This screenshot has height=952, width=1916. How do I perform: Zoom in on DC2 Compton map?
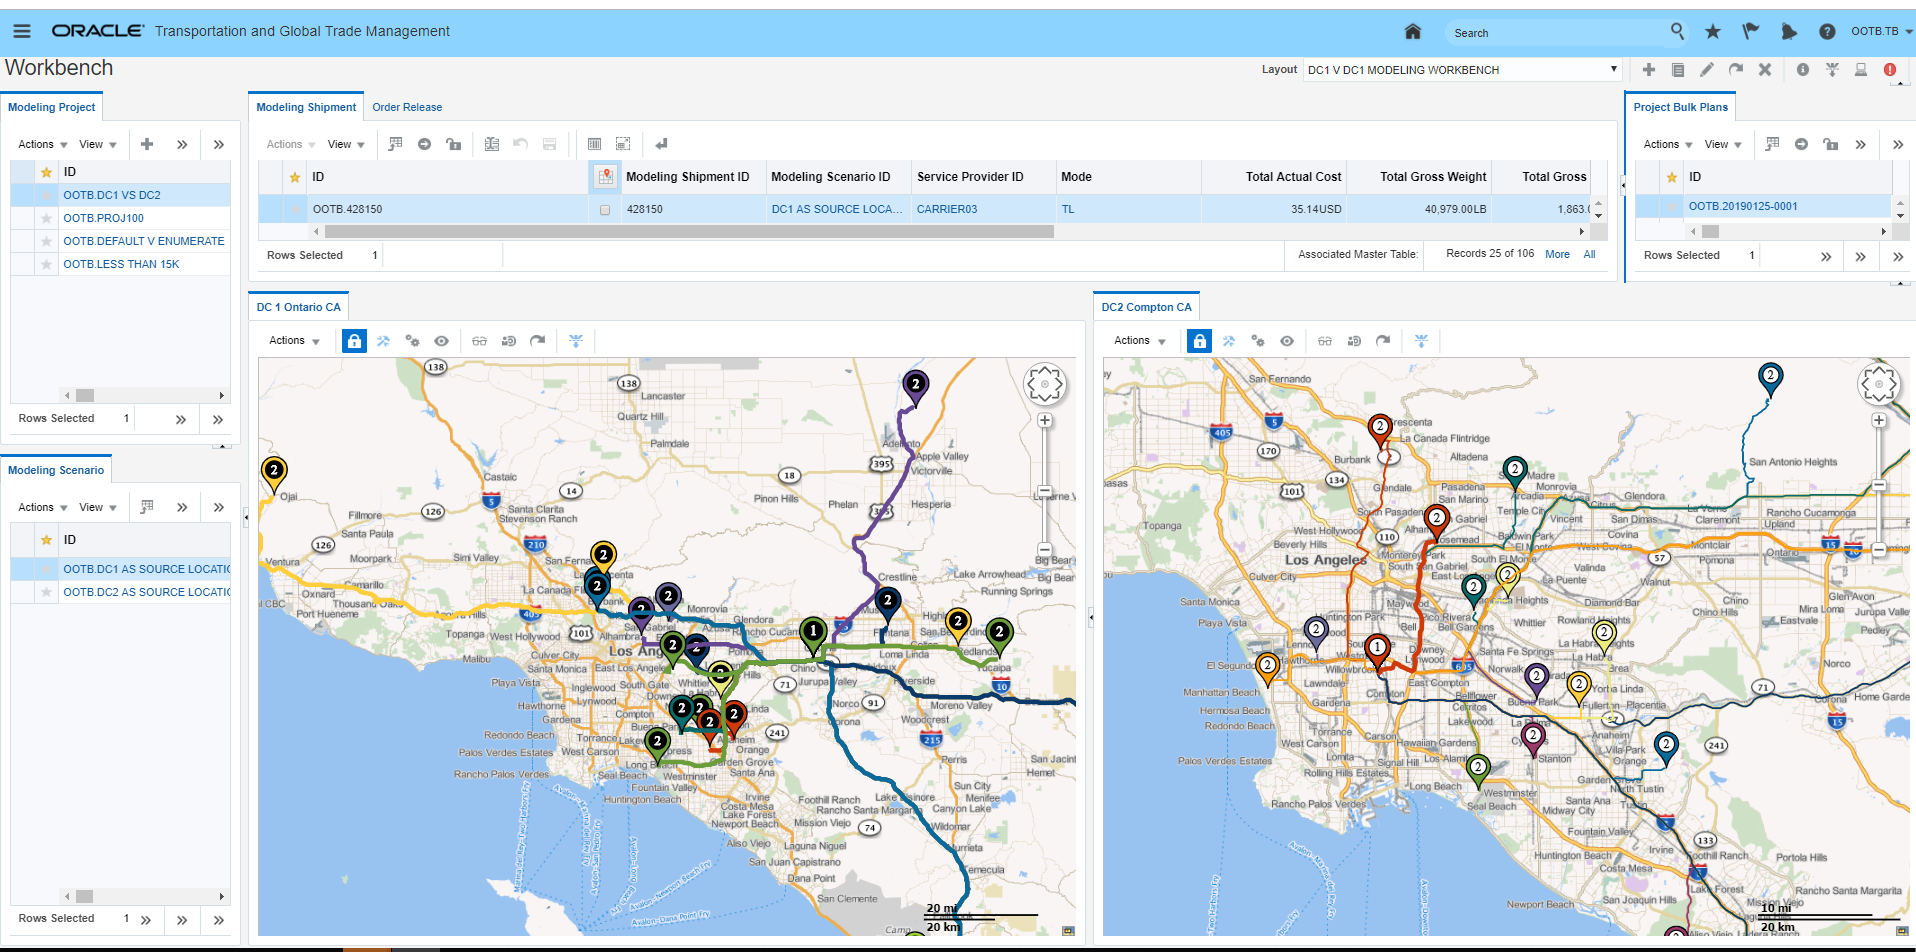coord(1879,420)
